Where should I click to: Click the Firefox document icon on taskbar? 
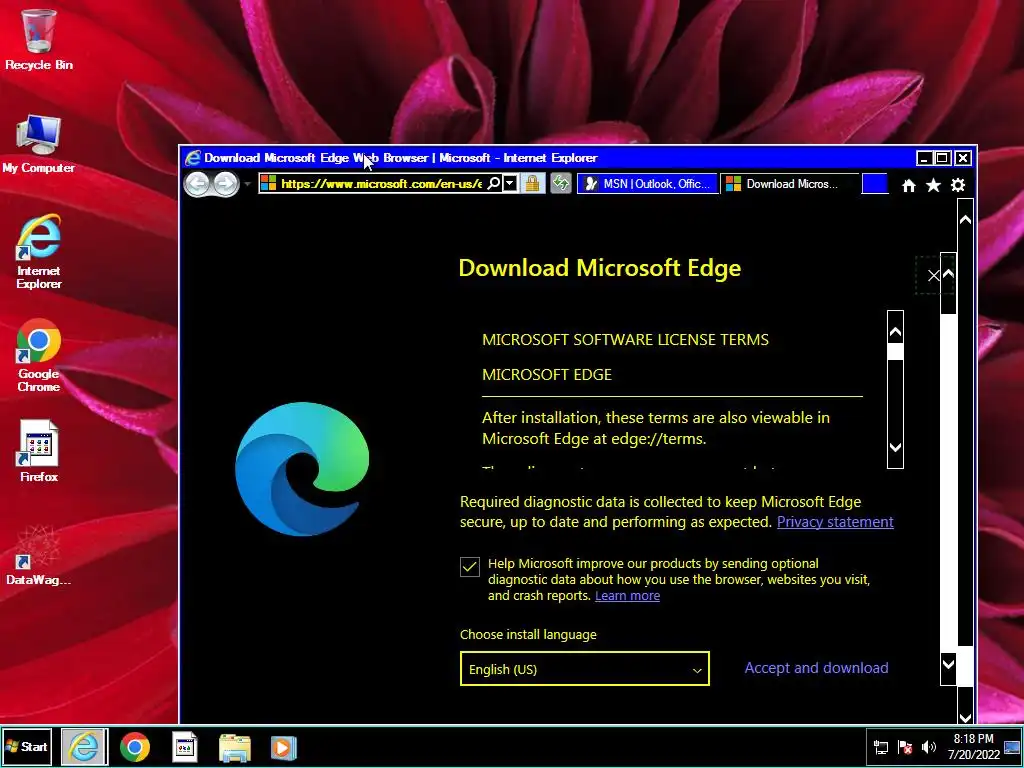[x=185, y=747]
